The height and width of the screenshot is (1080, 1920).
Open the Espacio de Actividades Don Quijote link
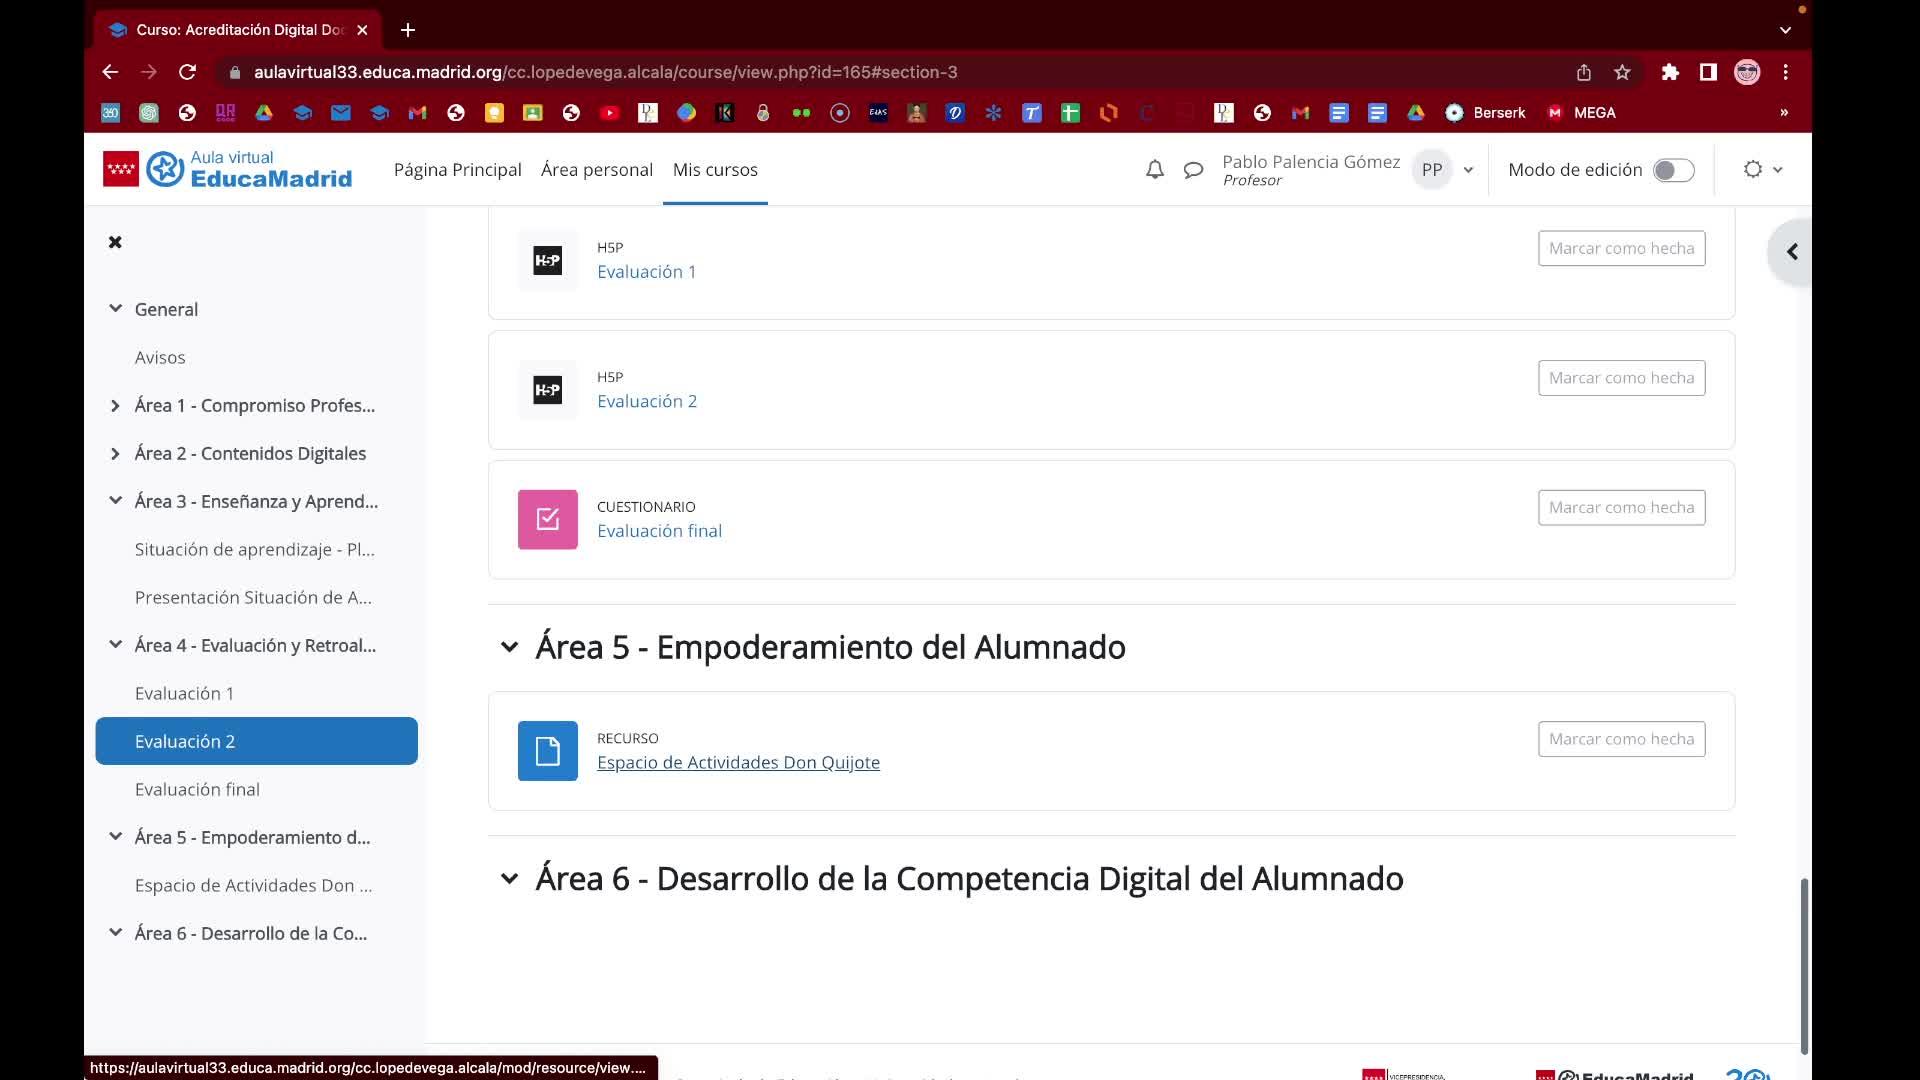[738, 763]
